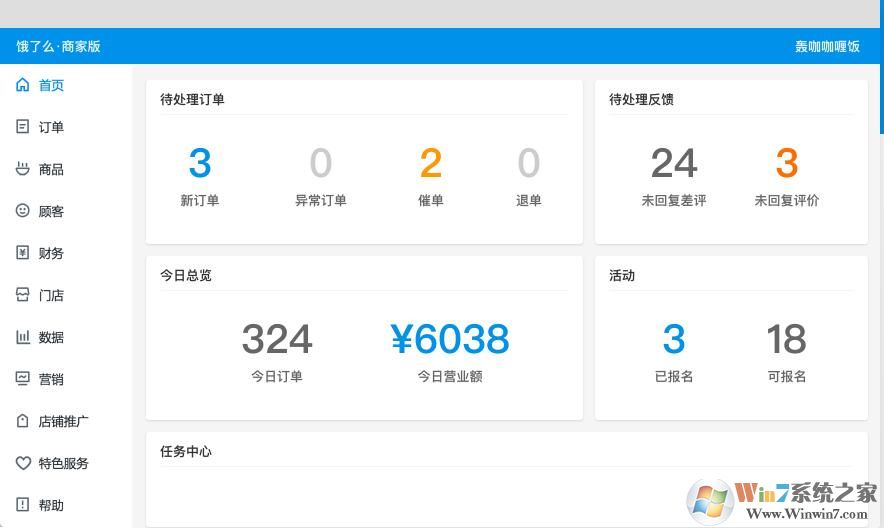
Task: Click the shop promotion (店铺推广) icon
Action: pos(23,421)
